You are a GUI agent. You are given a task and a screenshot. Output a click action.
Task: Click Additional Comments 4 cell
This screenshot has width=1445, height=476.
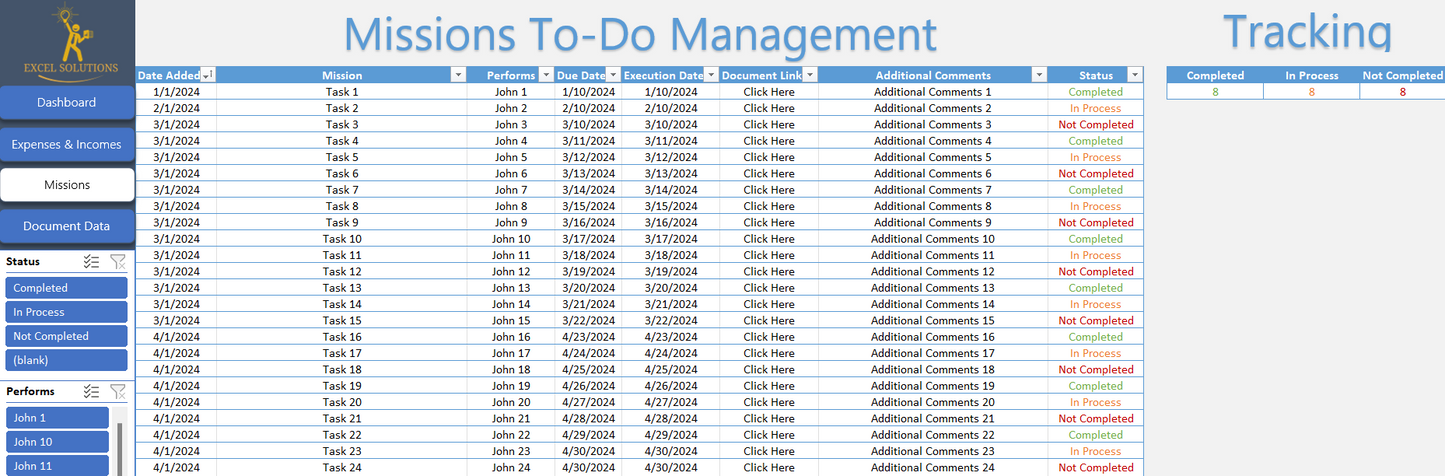tap(933, 141)
